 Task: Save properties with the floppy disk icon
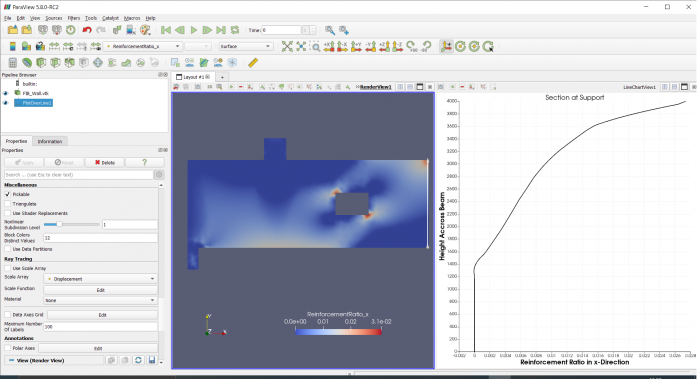[152, 360]
